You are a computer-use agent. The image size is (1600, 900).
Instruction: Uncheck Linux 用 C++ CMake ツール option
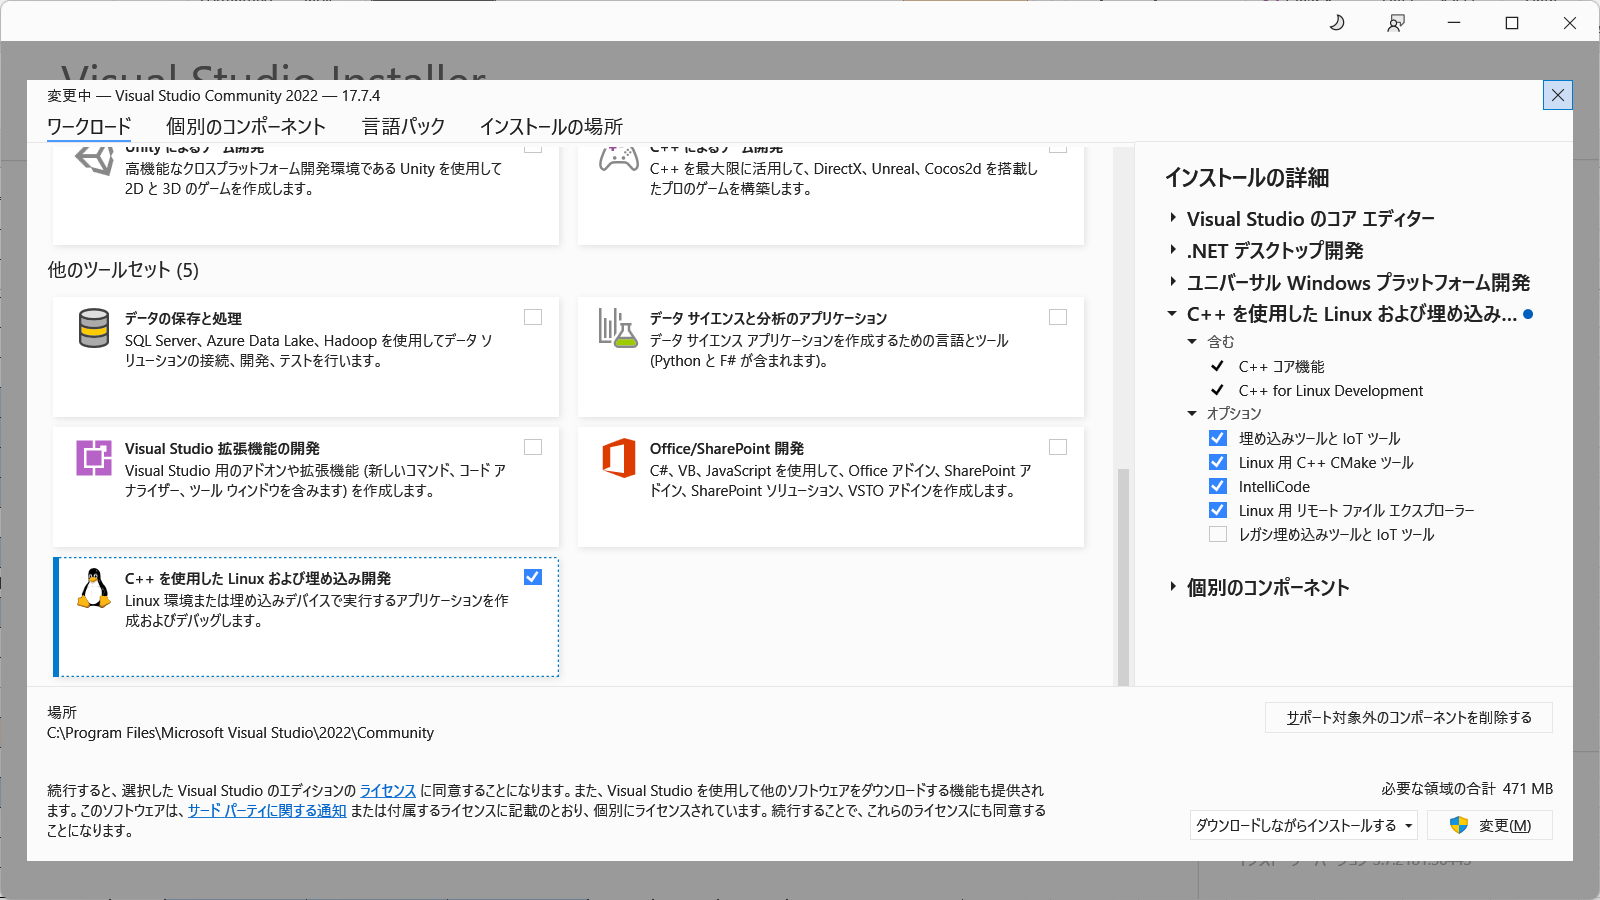click(x=1218, y=462)
